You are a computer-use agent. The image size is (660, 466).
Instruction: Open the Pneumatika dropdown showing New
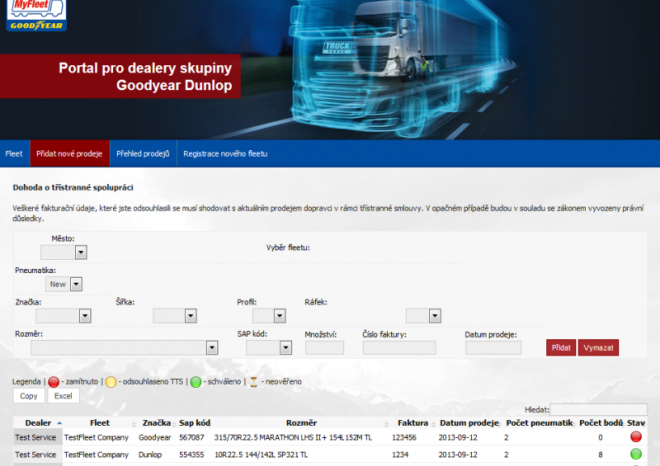(x=64, y=284)
